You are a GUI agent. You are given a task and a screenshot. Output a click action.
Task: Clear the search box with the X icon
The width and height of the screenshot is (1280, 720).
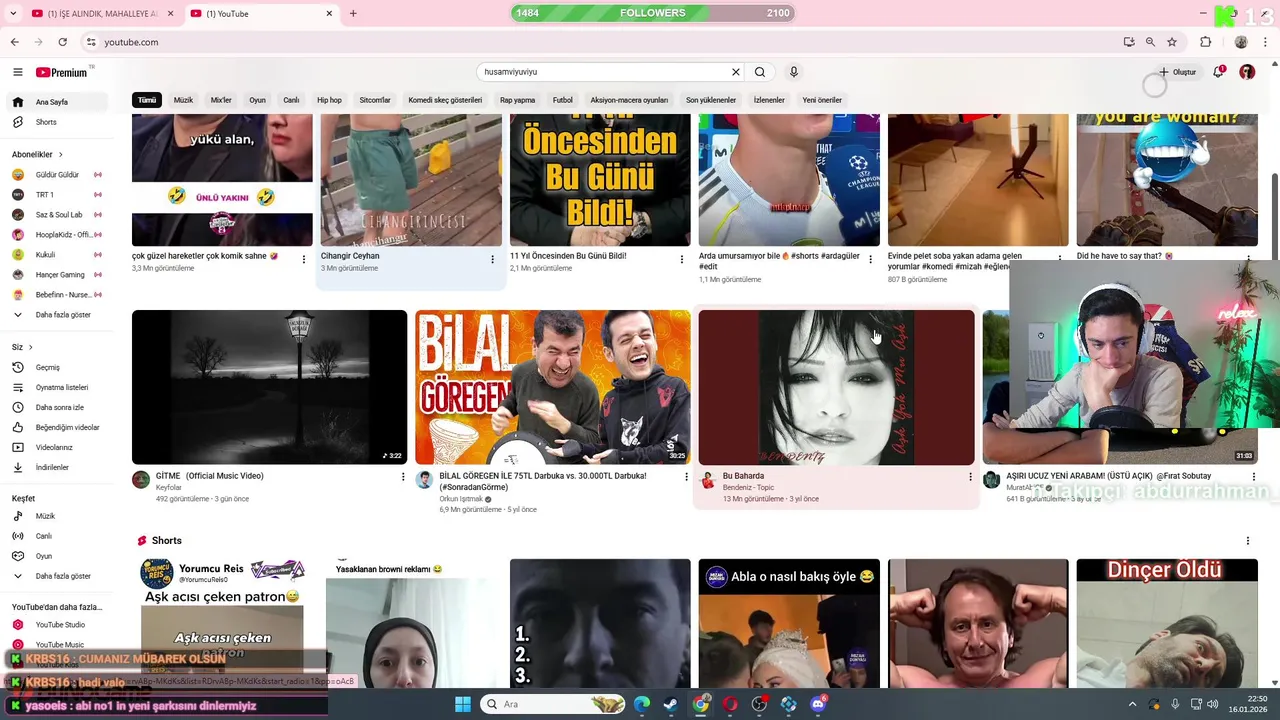[736, 72]
